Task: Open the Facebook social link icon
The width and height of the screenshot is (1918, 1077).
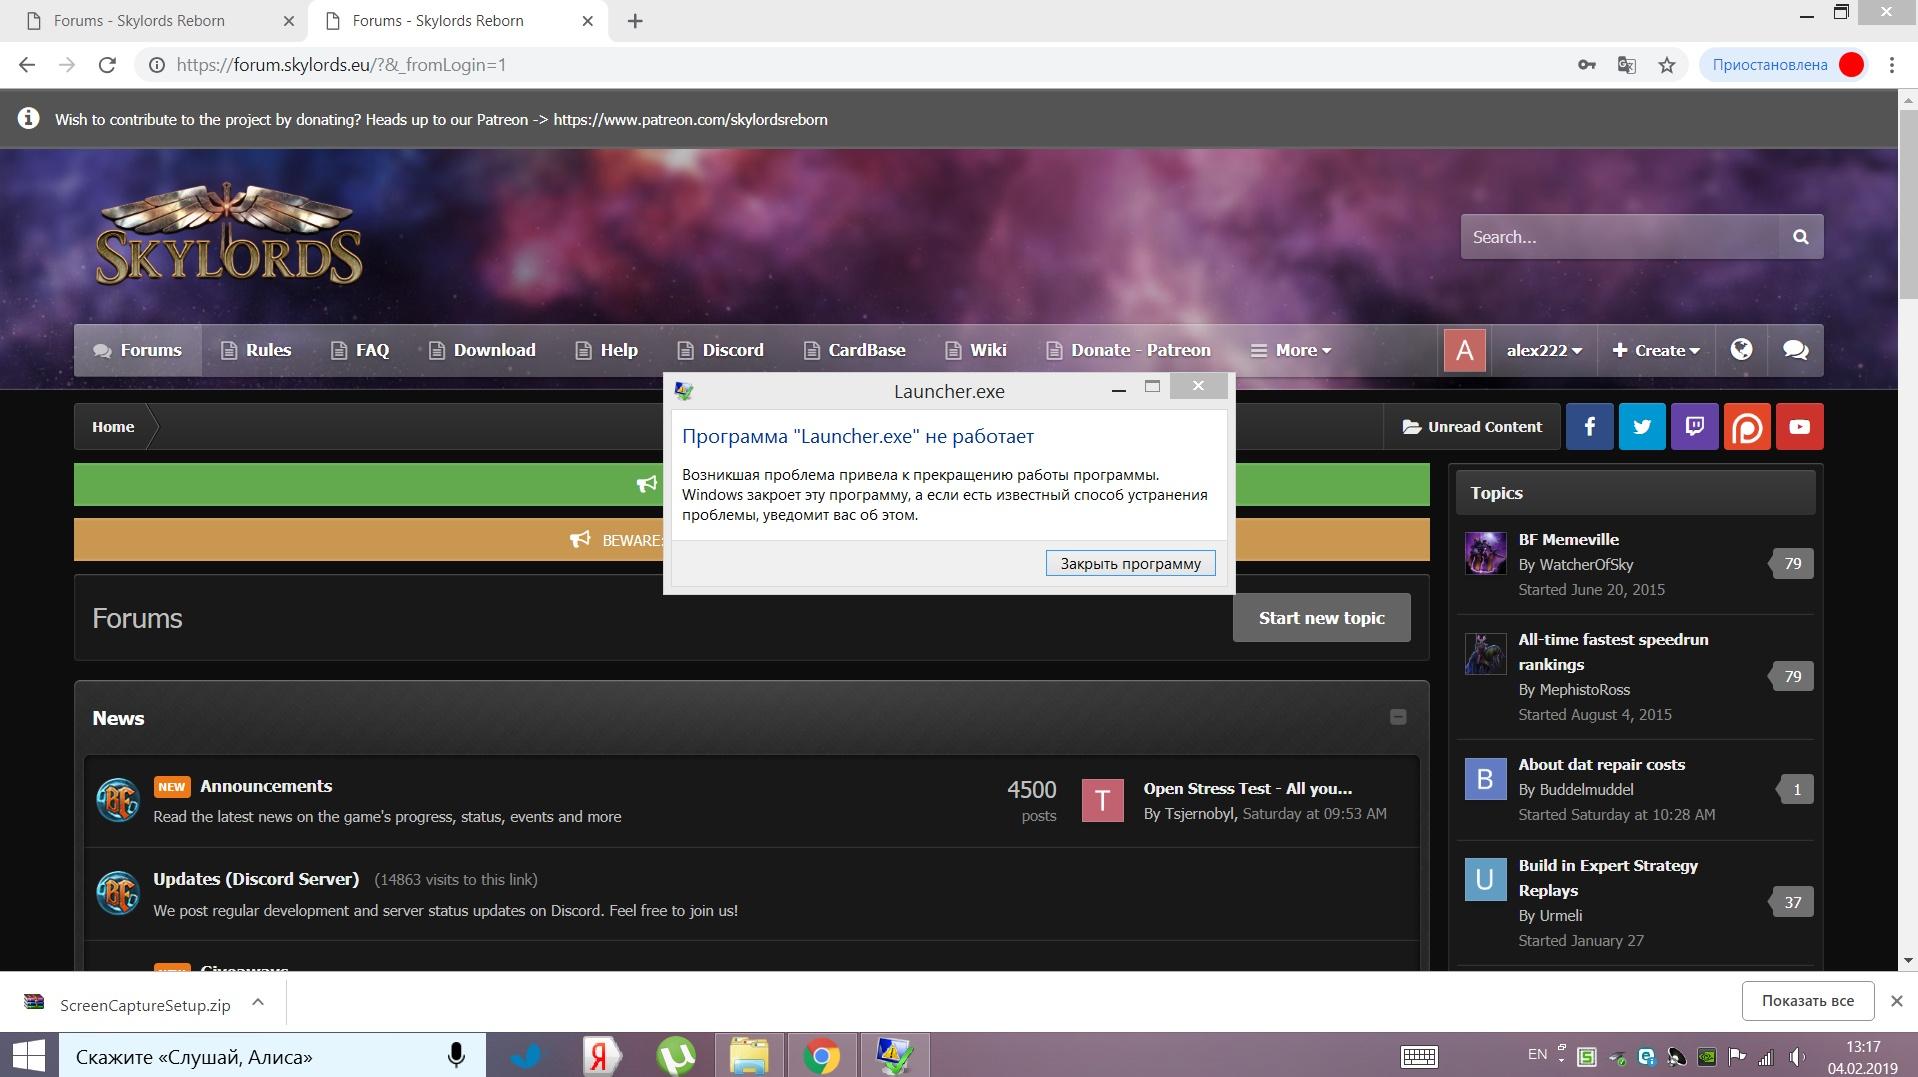Action: click(x=1589, y=427)
